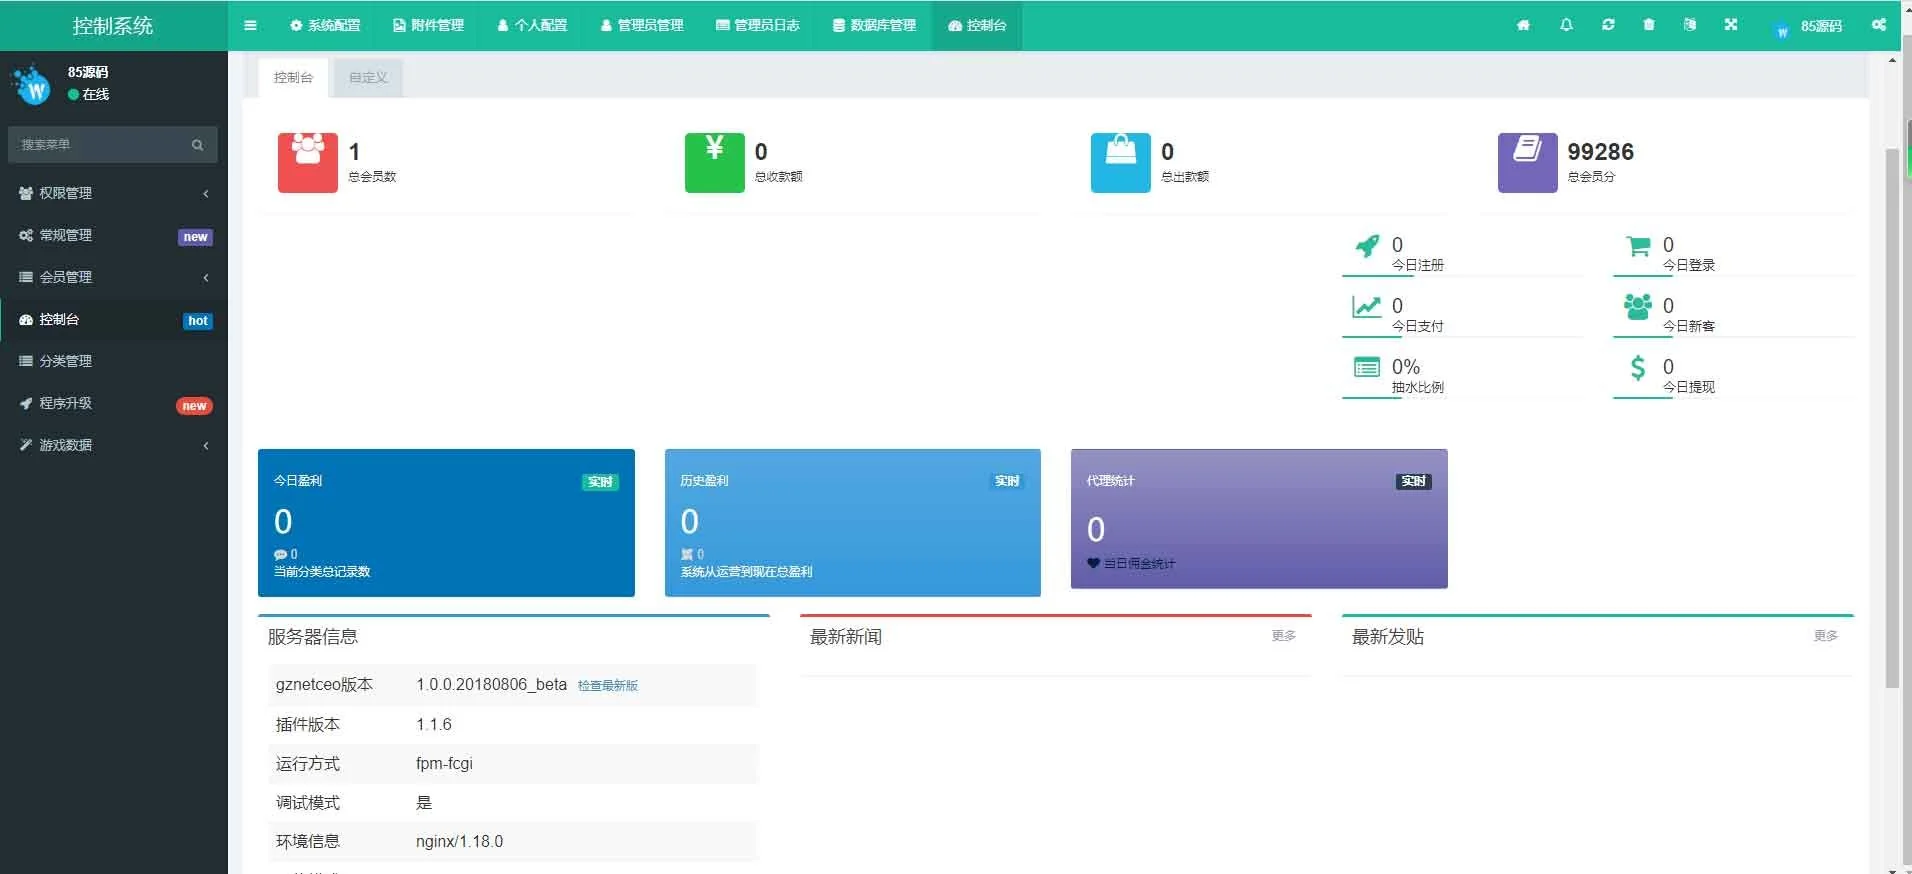The height and width of the screenshot is (874, 1912).
Task: Click the language switch icon
Action: click(1690, 25)
